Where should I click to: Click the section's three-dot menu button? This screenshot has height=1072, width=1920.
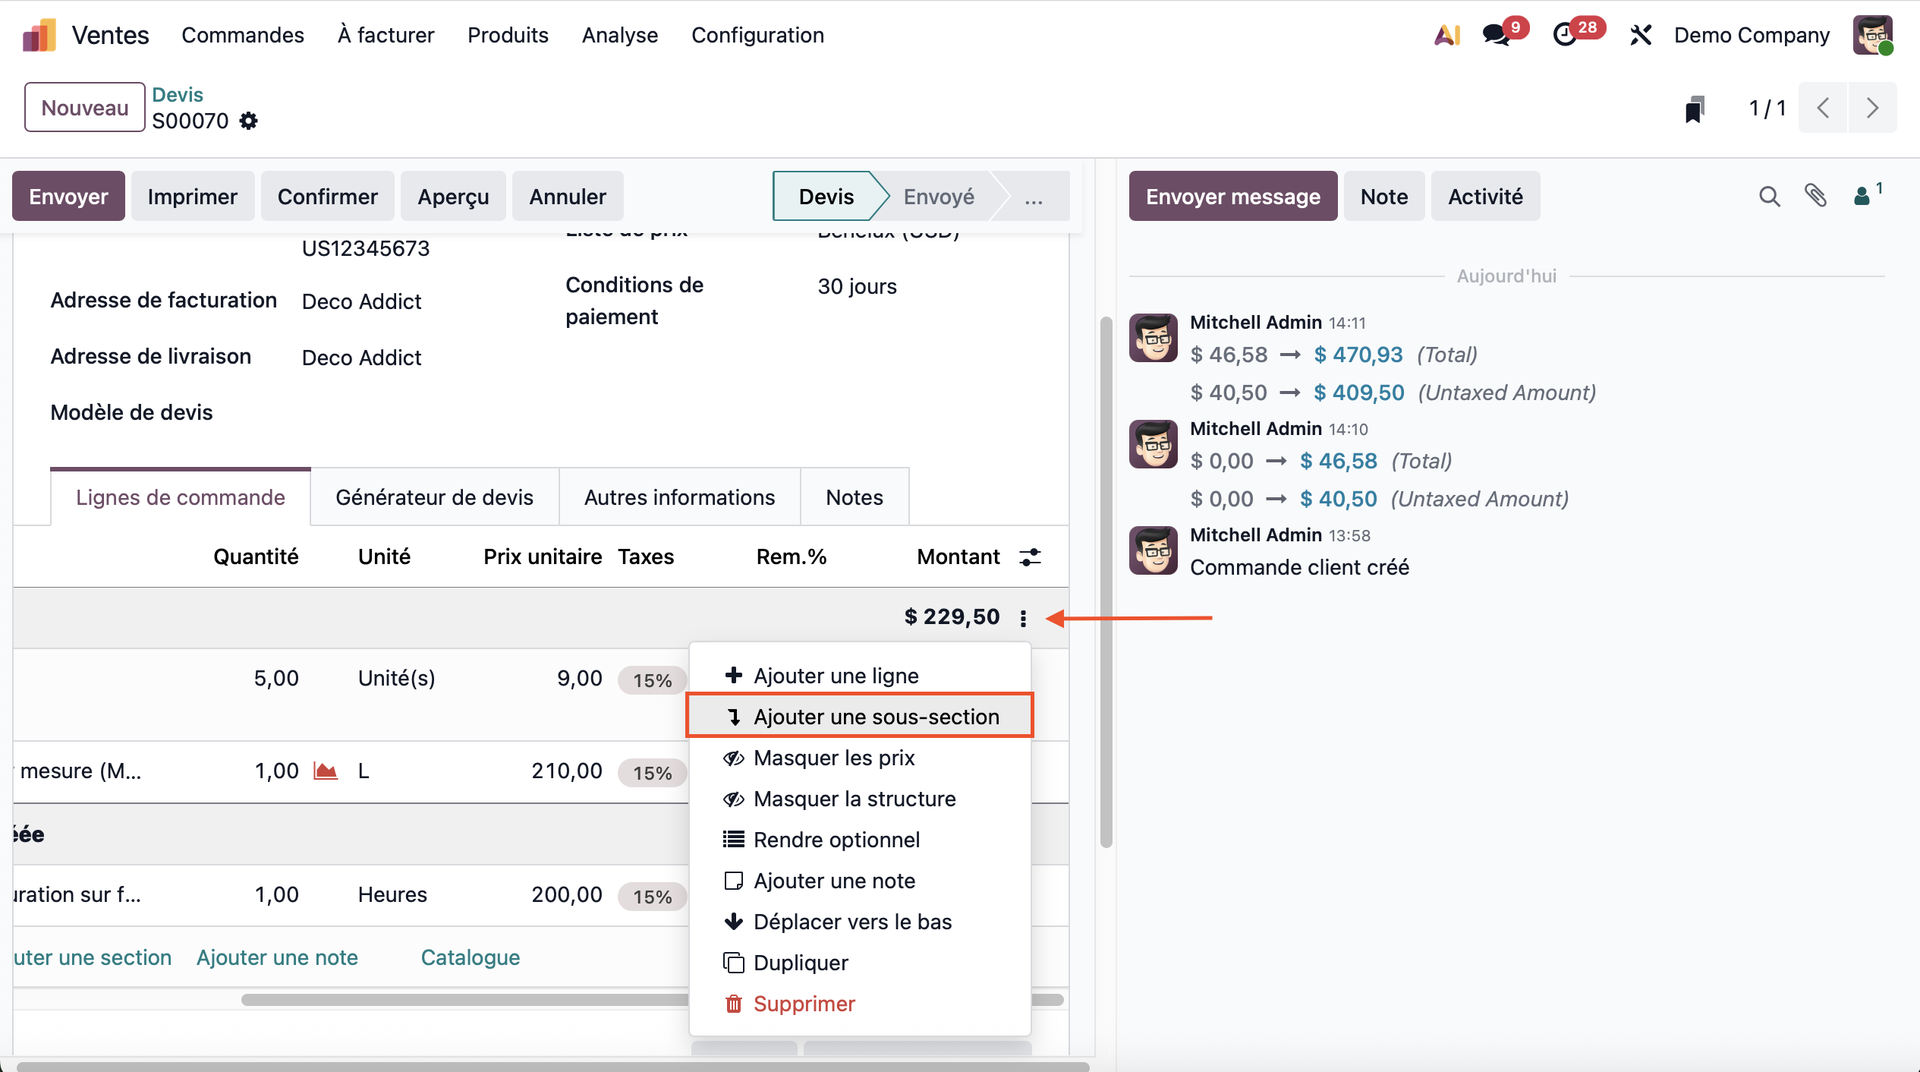[1023, 618]
